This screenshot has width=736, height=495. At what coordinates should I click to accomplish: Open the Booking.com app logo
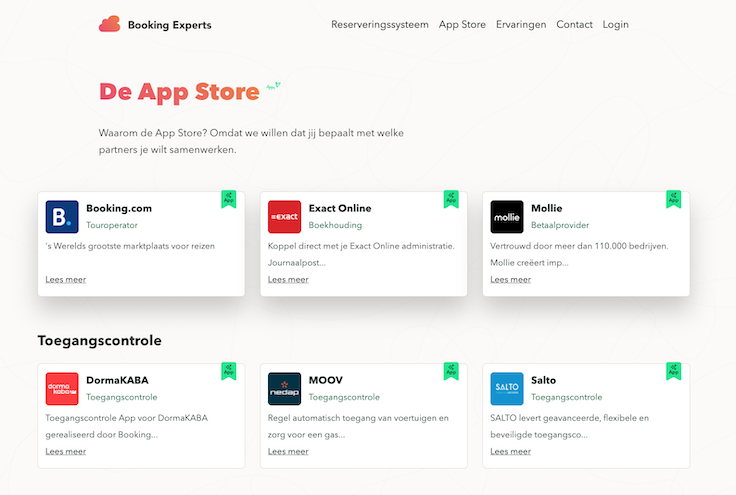pyautogui.click(x=62, y=217)
